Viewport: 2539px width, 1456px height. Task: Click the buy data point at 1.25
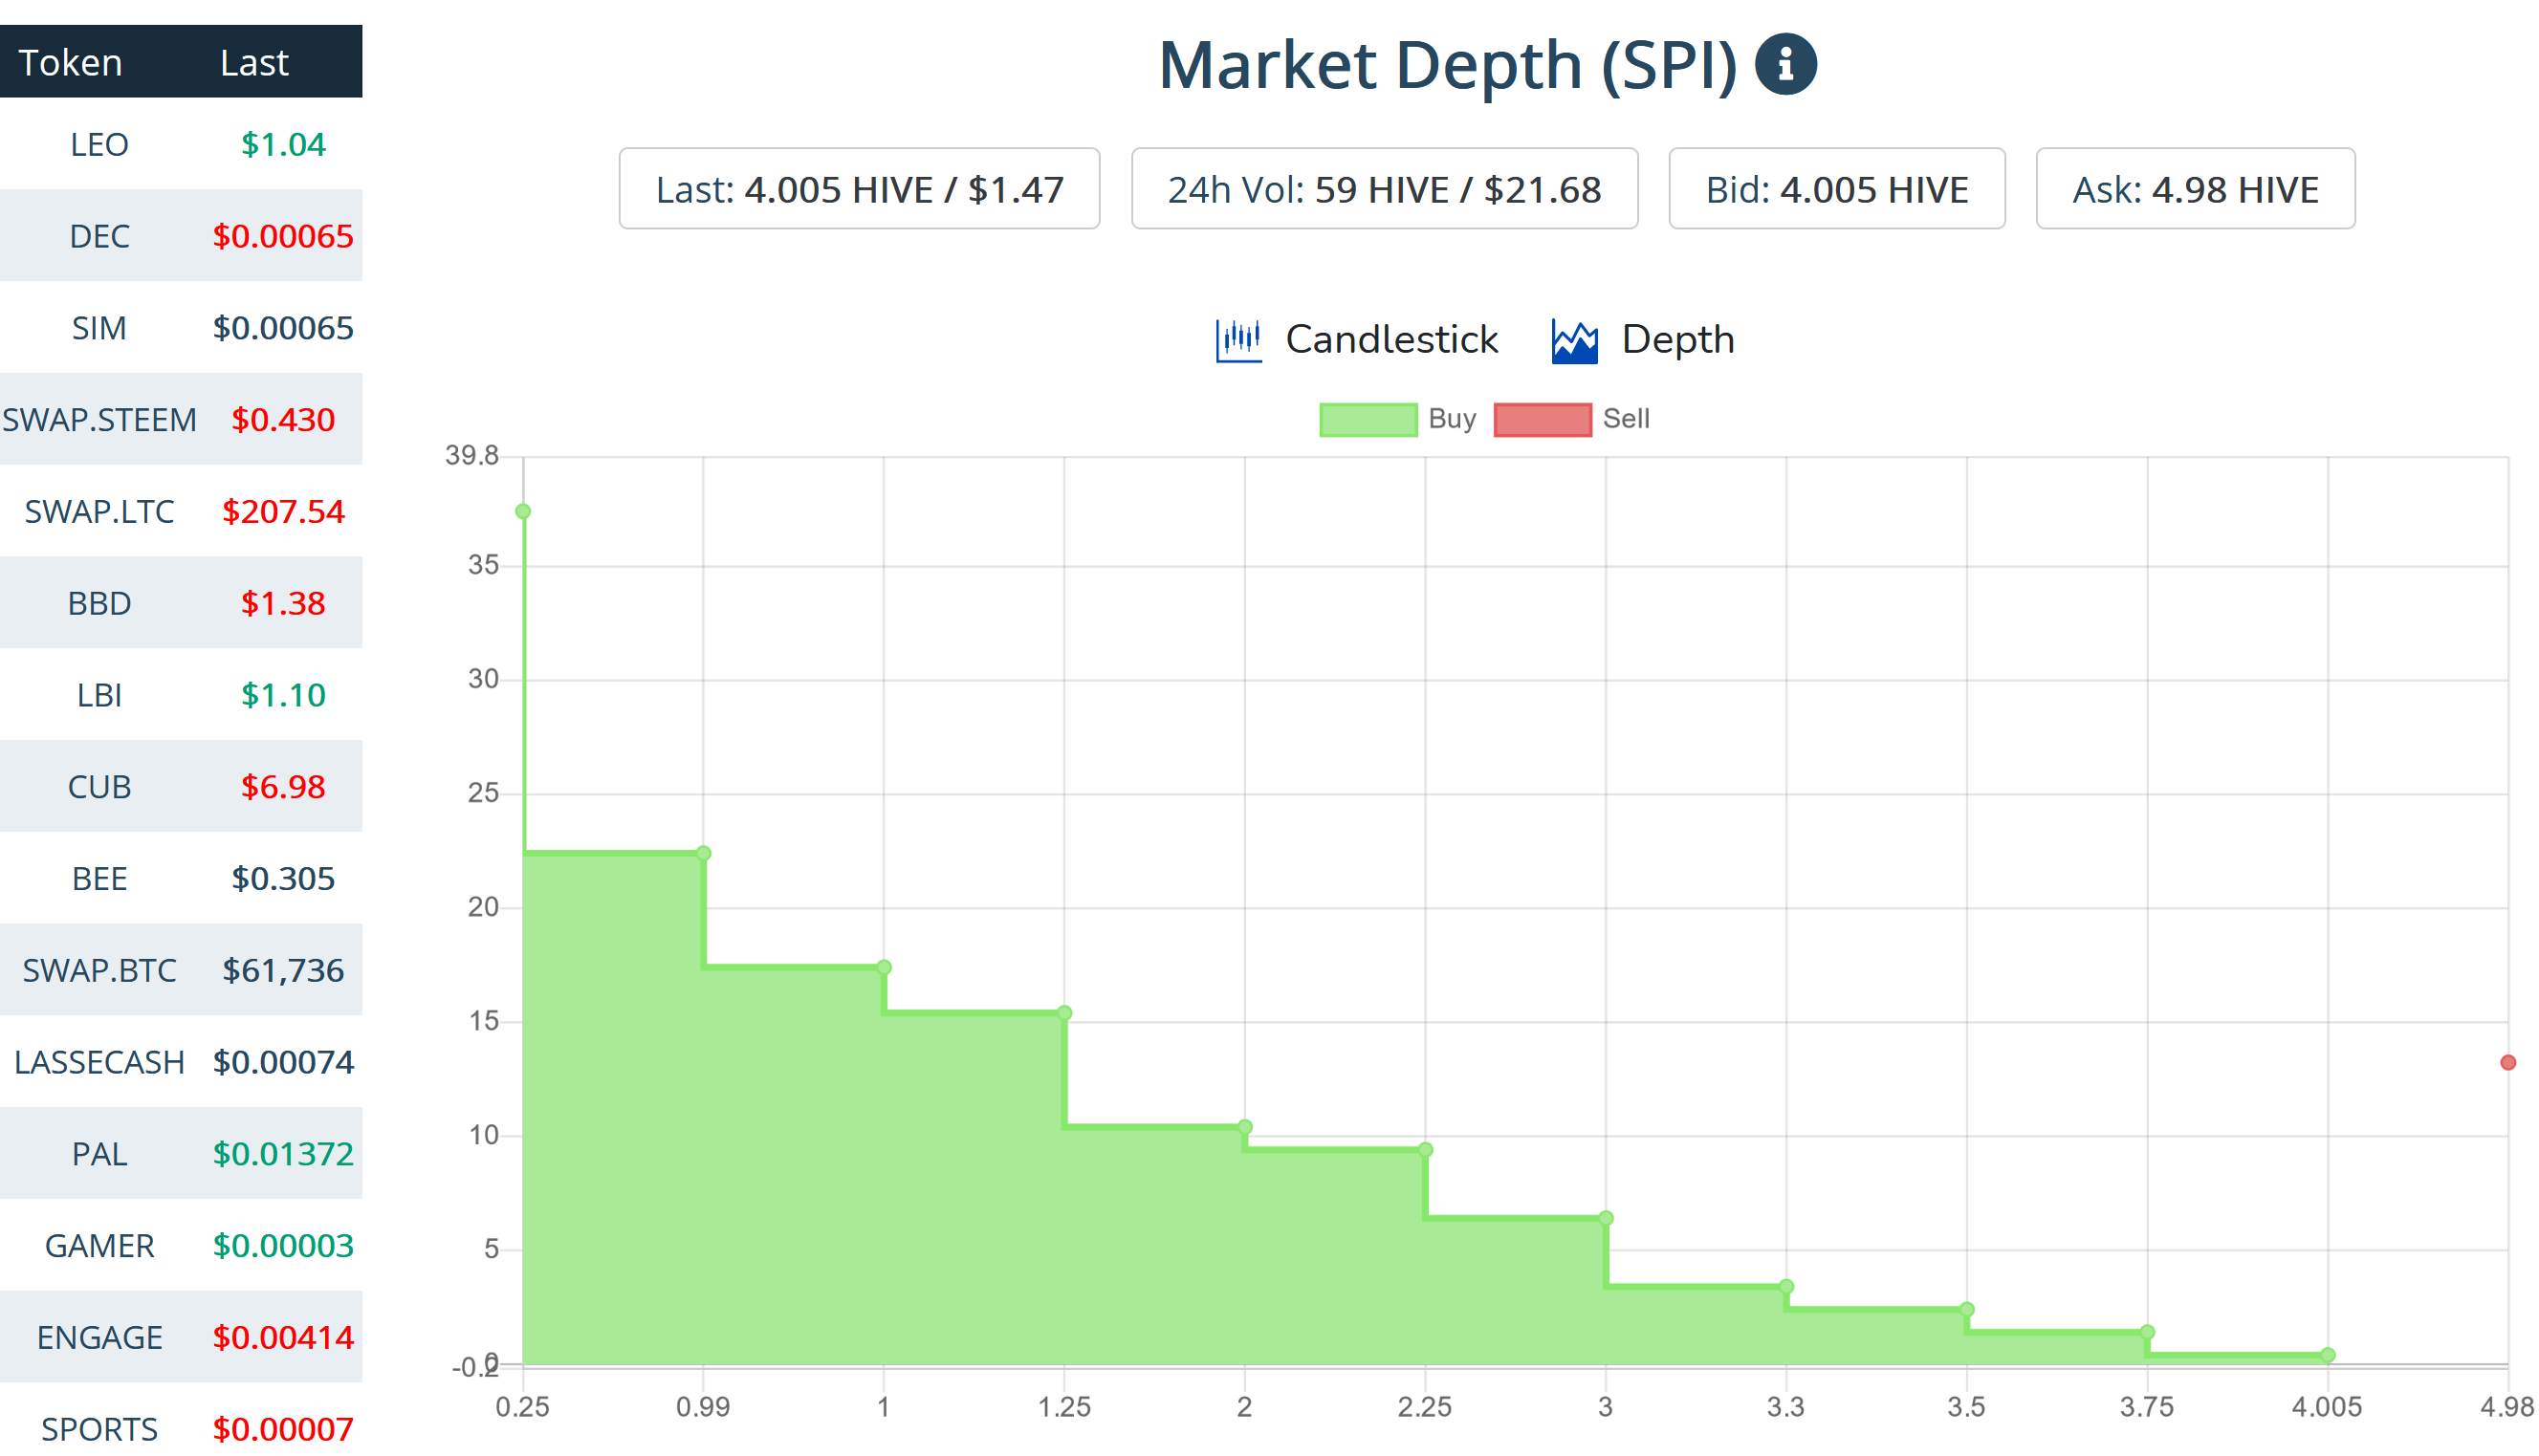(x=1065, y=1013)
